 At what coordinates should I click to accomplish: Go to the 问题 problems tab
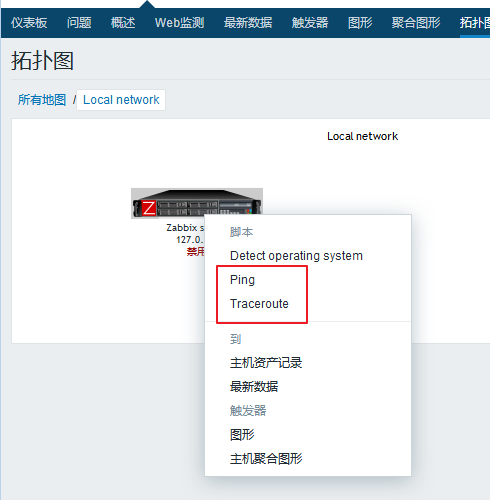79,23
